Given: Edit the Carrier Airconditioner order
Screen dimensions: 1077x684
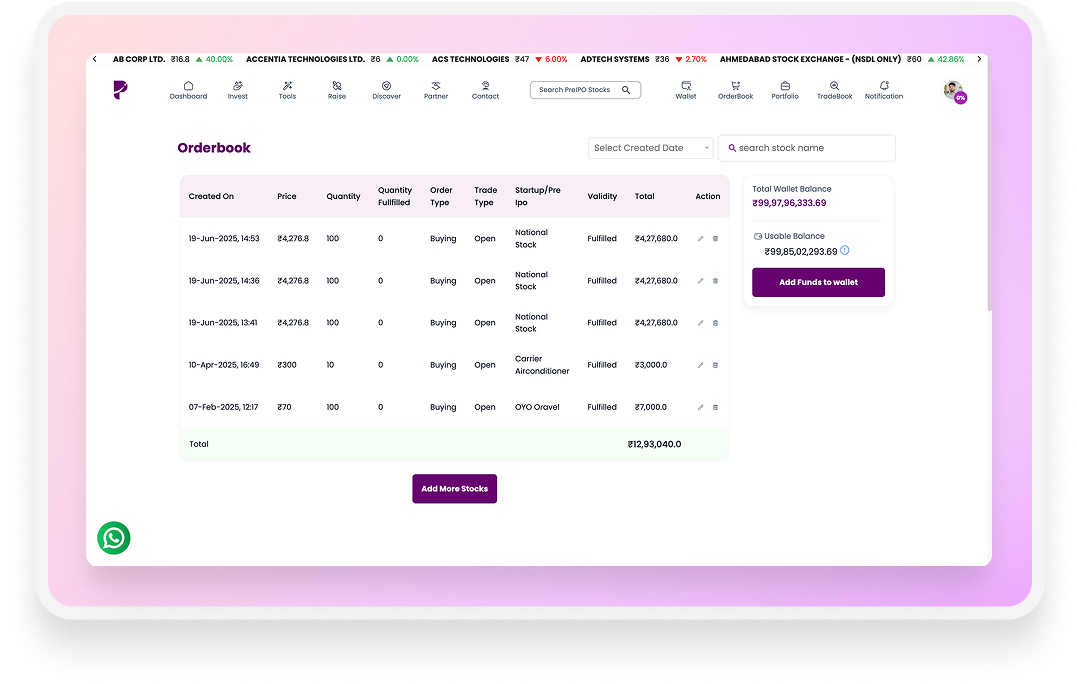Looking at the screenshot, I should [701, 365].
